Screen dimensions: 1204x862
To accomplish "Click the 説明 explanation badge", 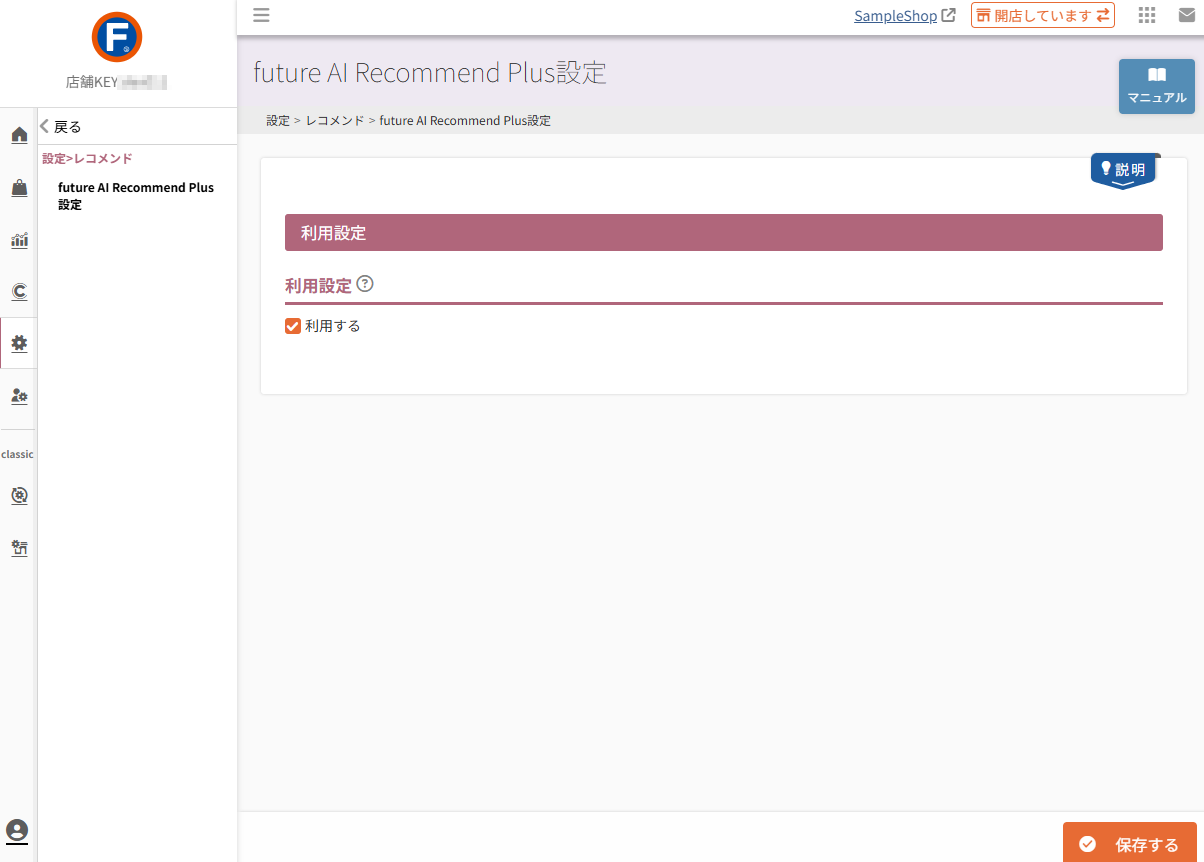I will pos(1124,169).
